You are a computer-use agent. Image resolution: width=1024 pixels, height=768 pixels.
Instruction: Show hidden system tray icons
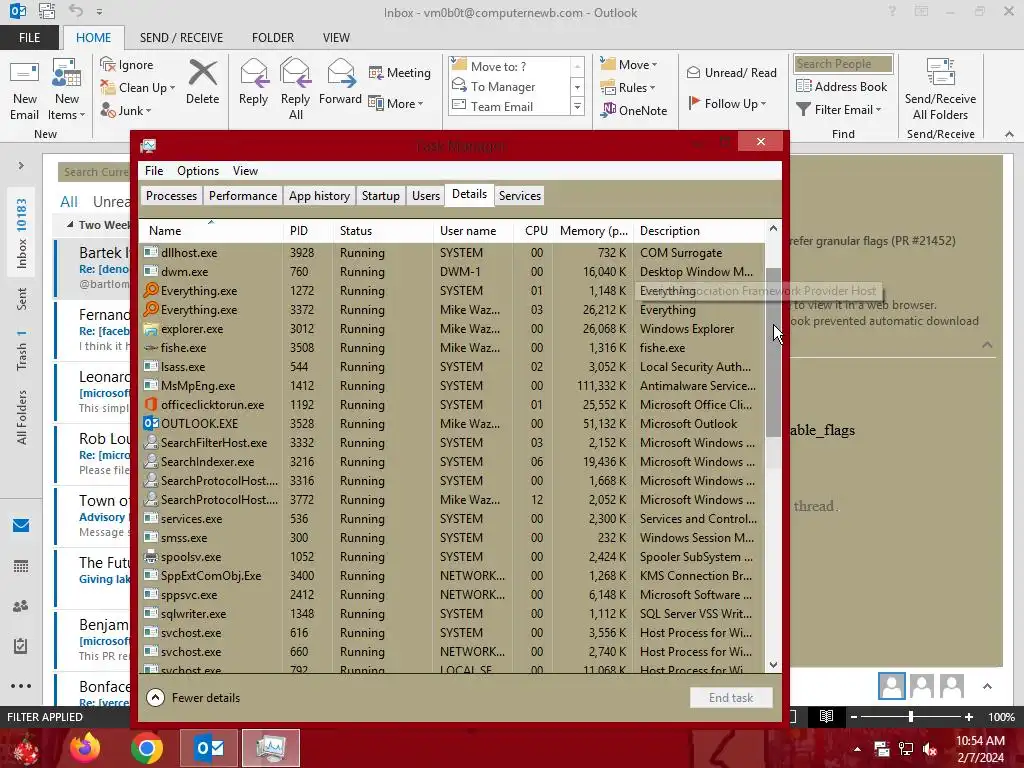(x=857, y=749)
